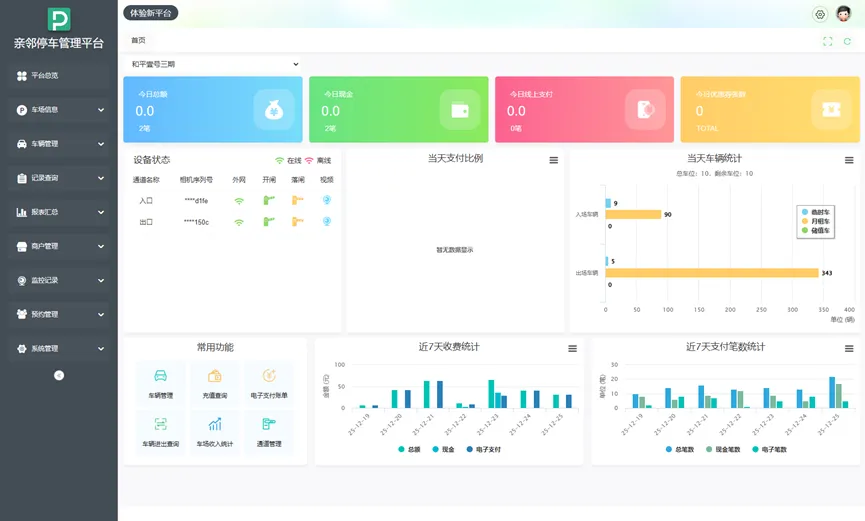865x521 pixels.
Task: Click the wallet icon on 今日现金 card
Action: pos(460,110)
